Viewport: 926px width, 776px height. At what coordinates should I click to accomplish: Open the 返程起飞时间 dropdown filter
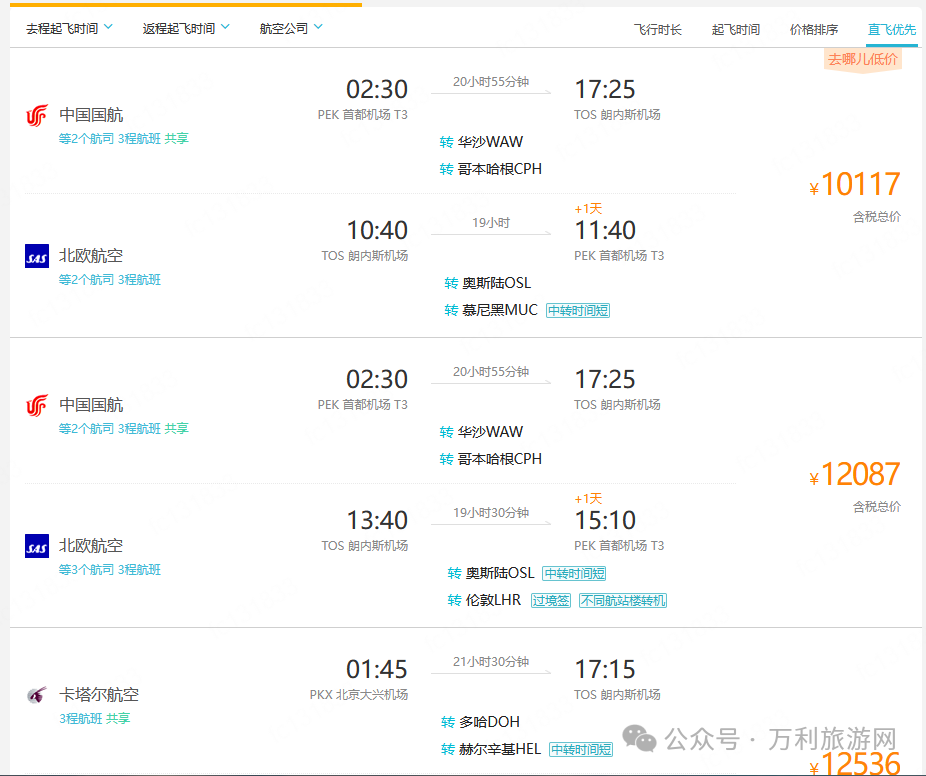click(x=186, y=28)
